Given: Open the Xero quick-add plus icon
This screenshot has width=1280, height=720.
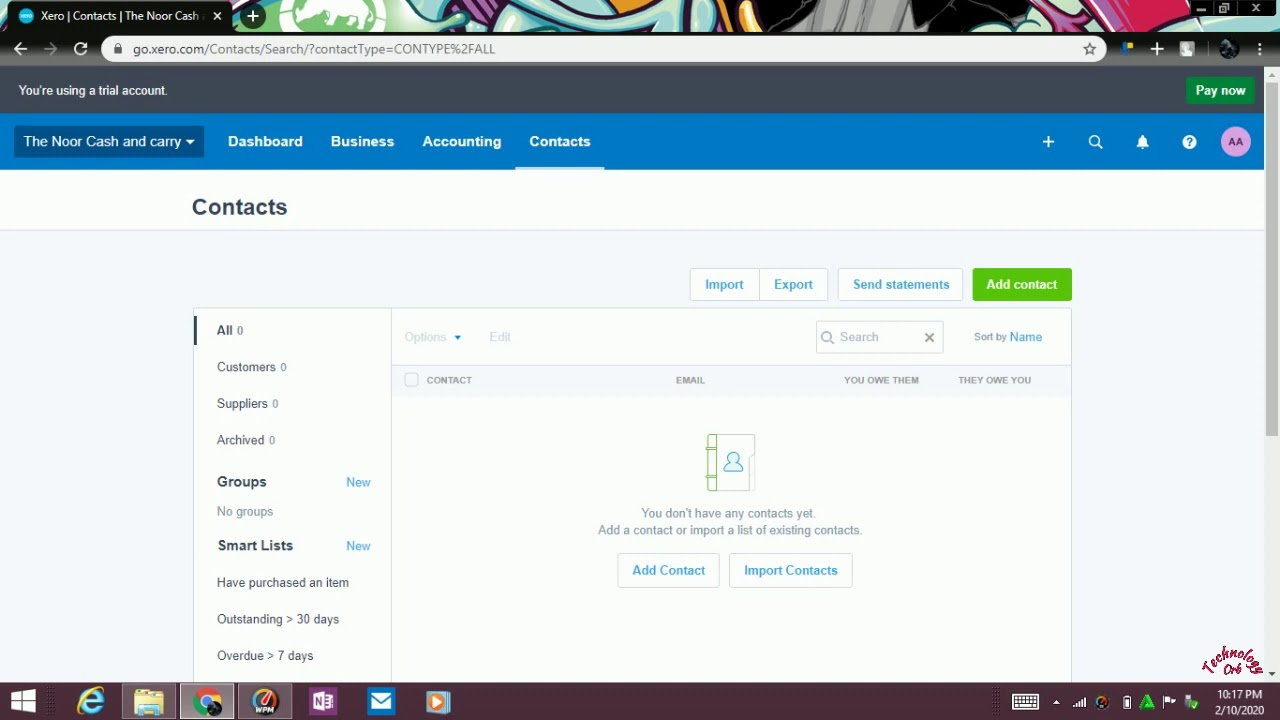Looking at the screenshot, I should pos(1048,142).
